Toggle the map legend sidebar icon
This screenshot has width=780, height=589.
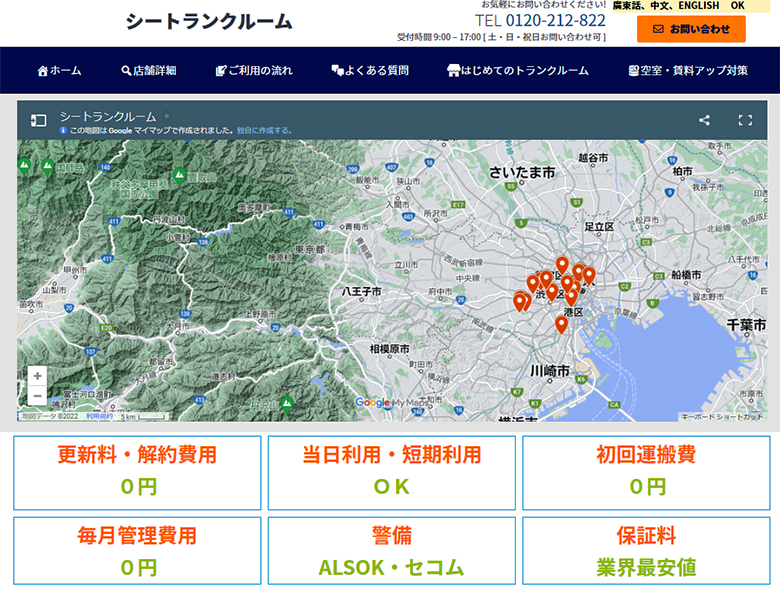[38, 120]
